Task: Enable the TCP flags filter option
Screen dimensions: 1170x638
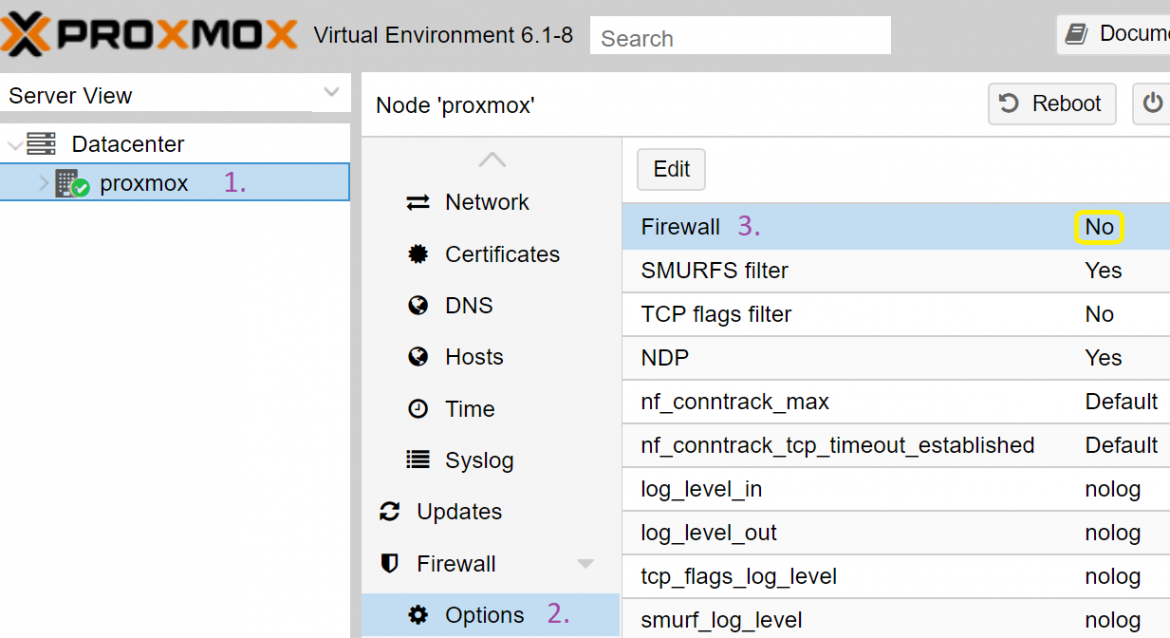Action: pos(1099,314)
